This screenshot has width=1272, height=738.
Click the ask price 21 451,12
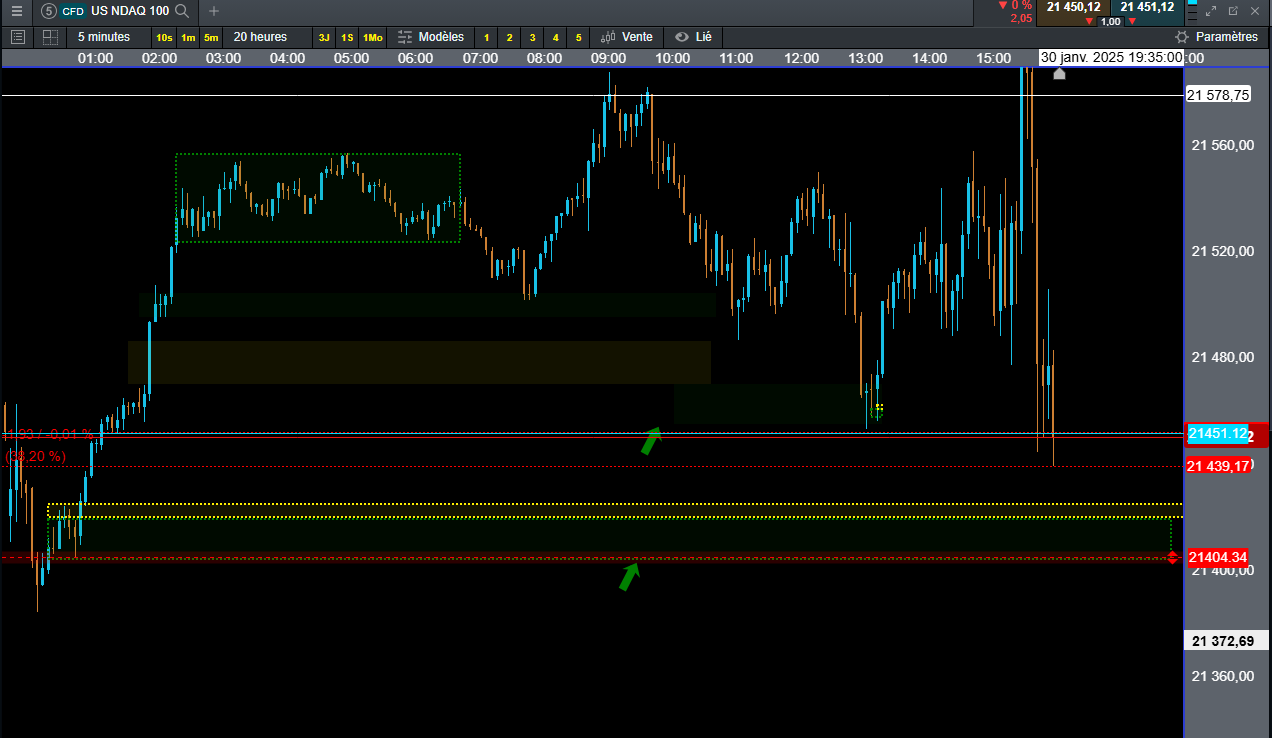(1147, 7)
